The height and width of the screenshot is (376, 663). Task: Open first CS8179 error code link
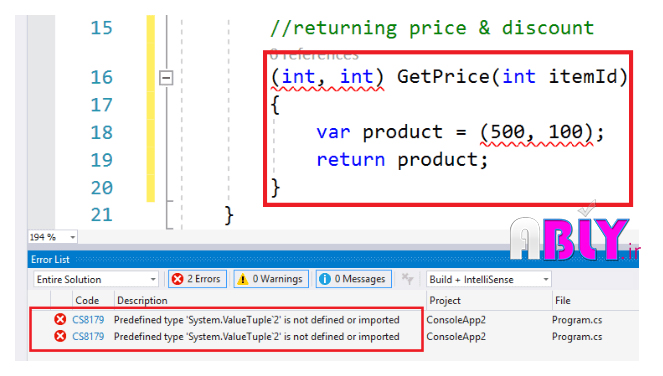coord(88,320)
